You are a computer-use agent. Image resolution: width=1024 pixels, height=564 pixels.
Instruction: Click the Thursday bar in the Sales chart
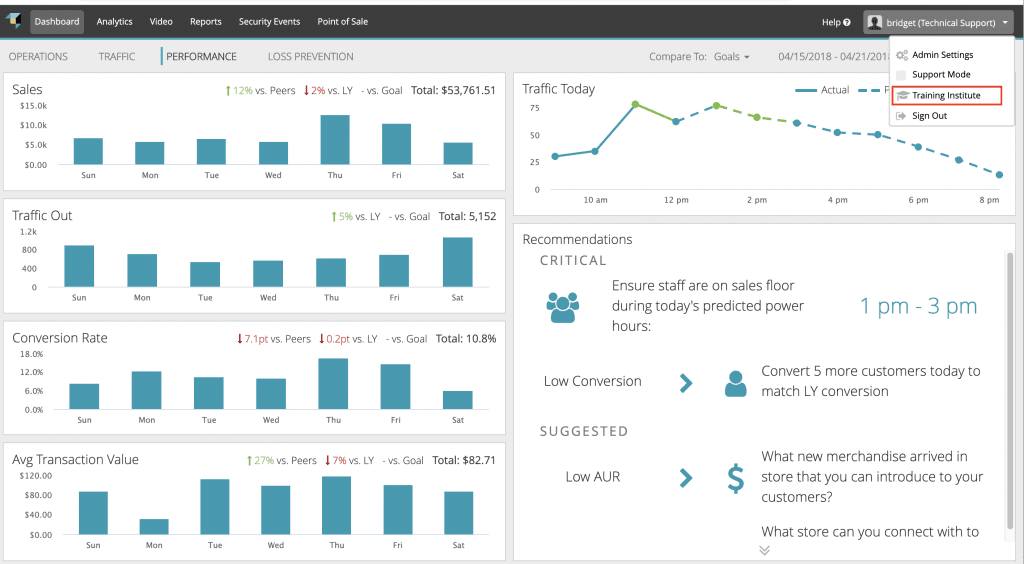pos(335,139)
